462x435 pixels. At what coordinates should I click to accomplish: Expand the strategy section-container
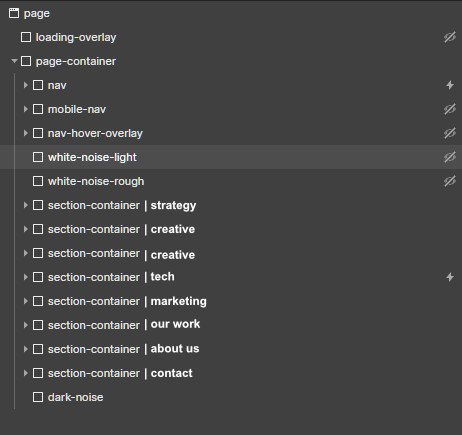(x=26, y=205)
